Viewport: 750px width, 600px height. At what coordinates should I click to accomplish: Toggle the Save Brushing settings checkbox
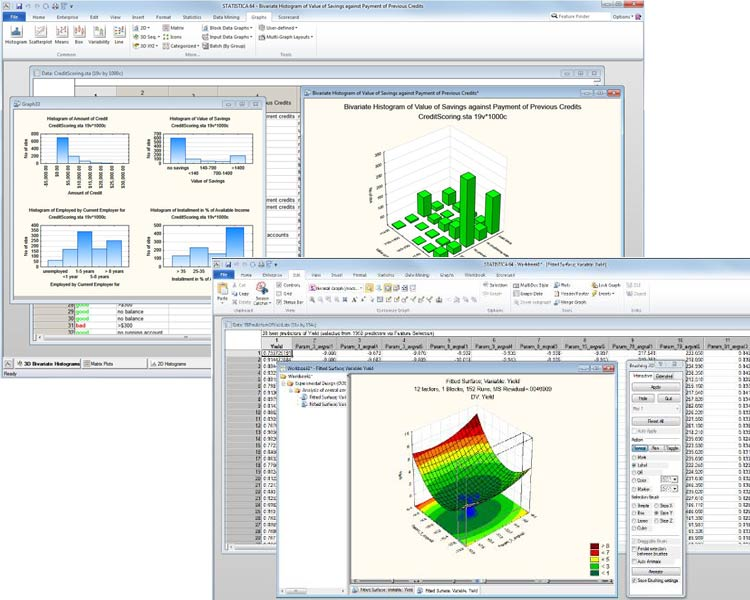[635, 580]
